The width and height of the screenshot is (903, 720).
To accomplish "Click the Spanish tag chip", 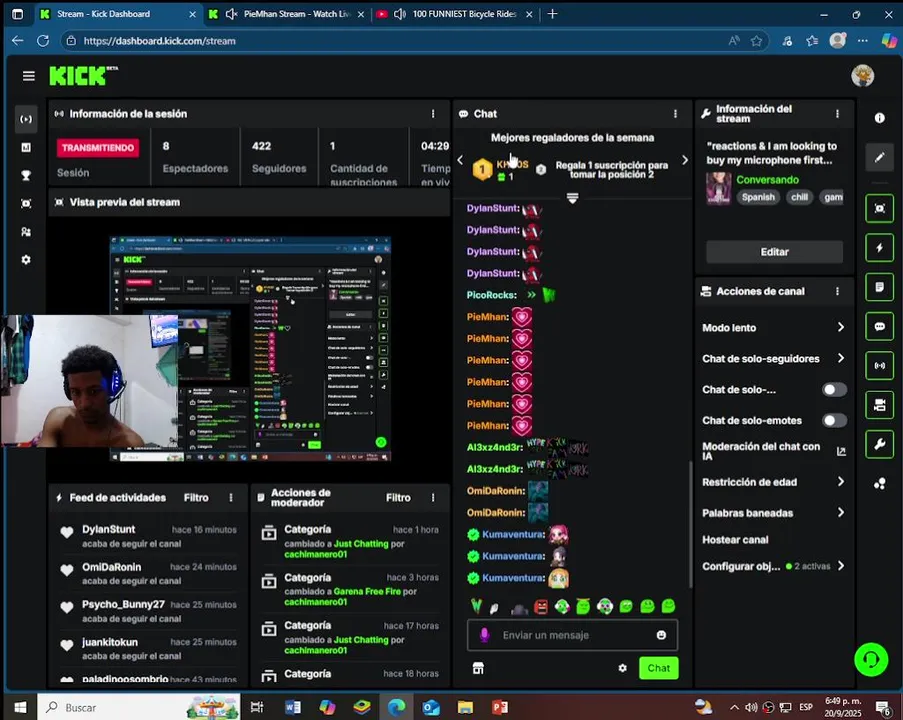I will [x=758, y=197].
